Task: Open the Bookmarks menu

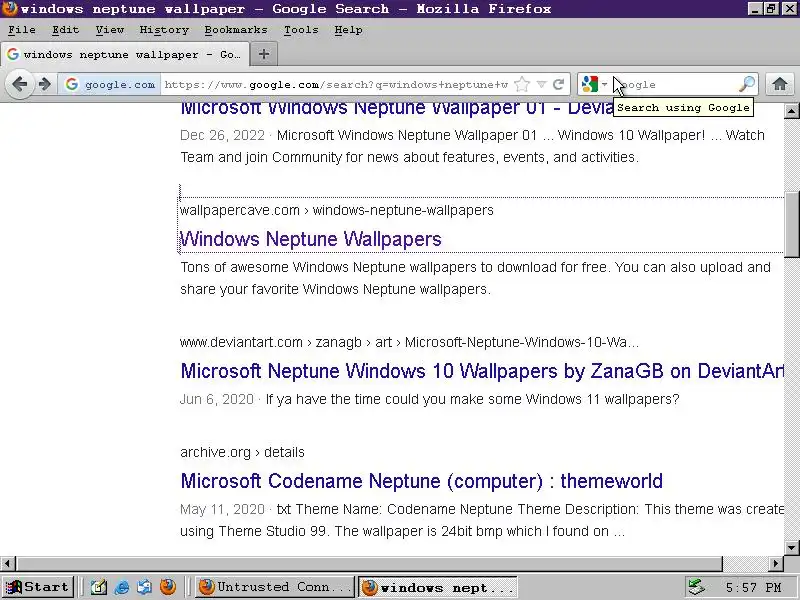Action: pyautogui.click(x=236, y=30)
